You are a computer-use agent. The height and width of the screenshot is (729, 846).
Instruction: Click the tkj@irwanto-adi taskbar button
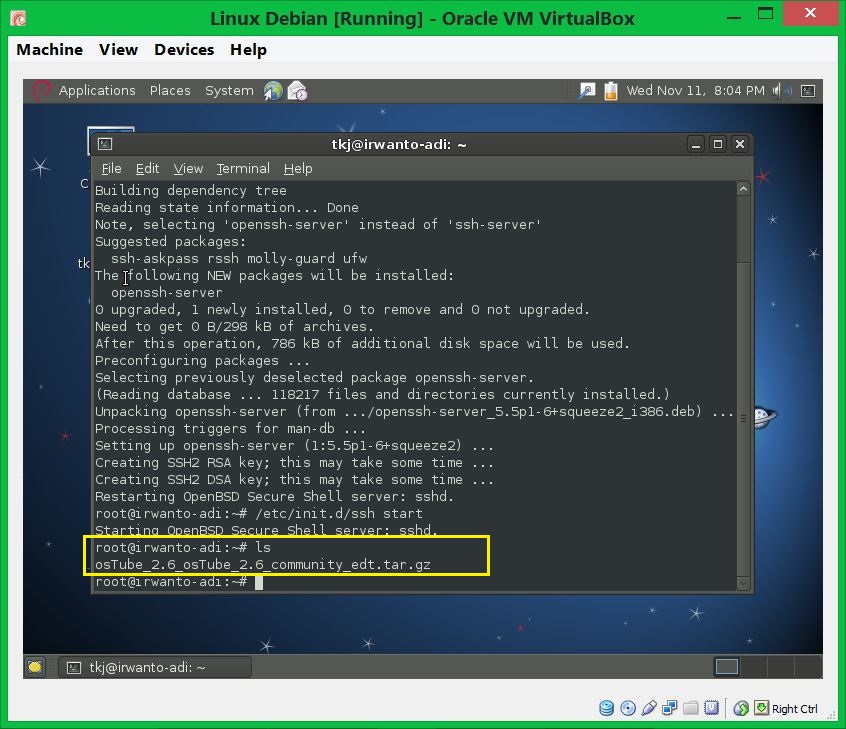(155, 667)
